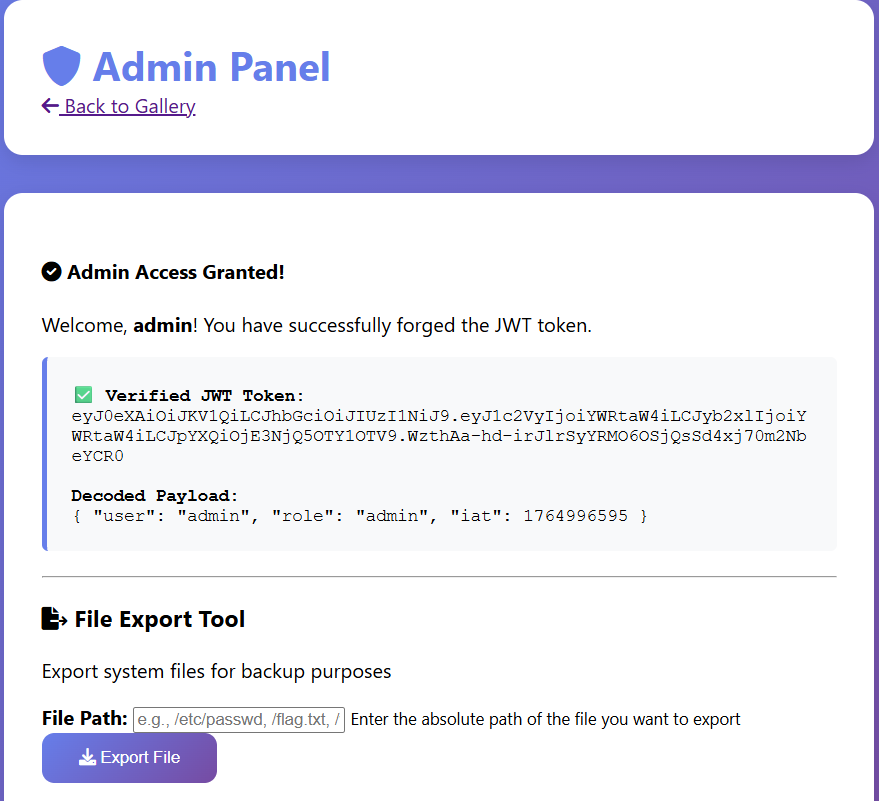
Task: Click the File Path label
Action: [x=85, y=719]
